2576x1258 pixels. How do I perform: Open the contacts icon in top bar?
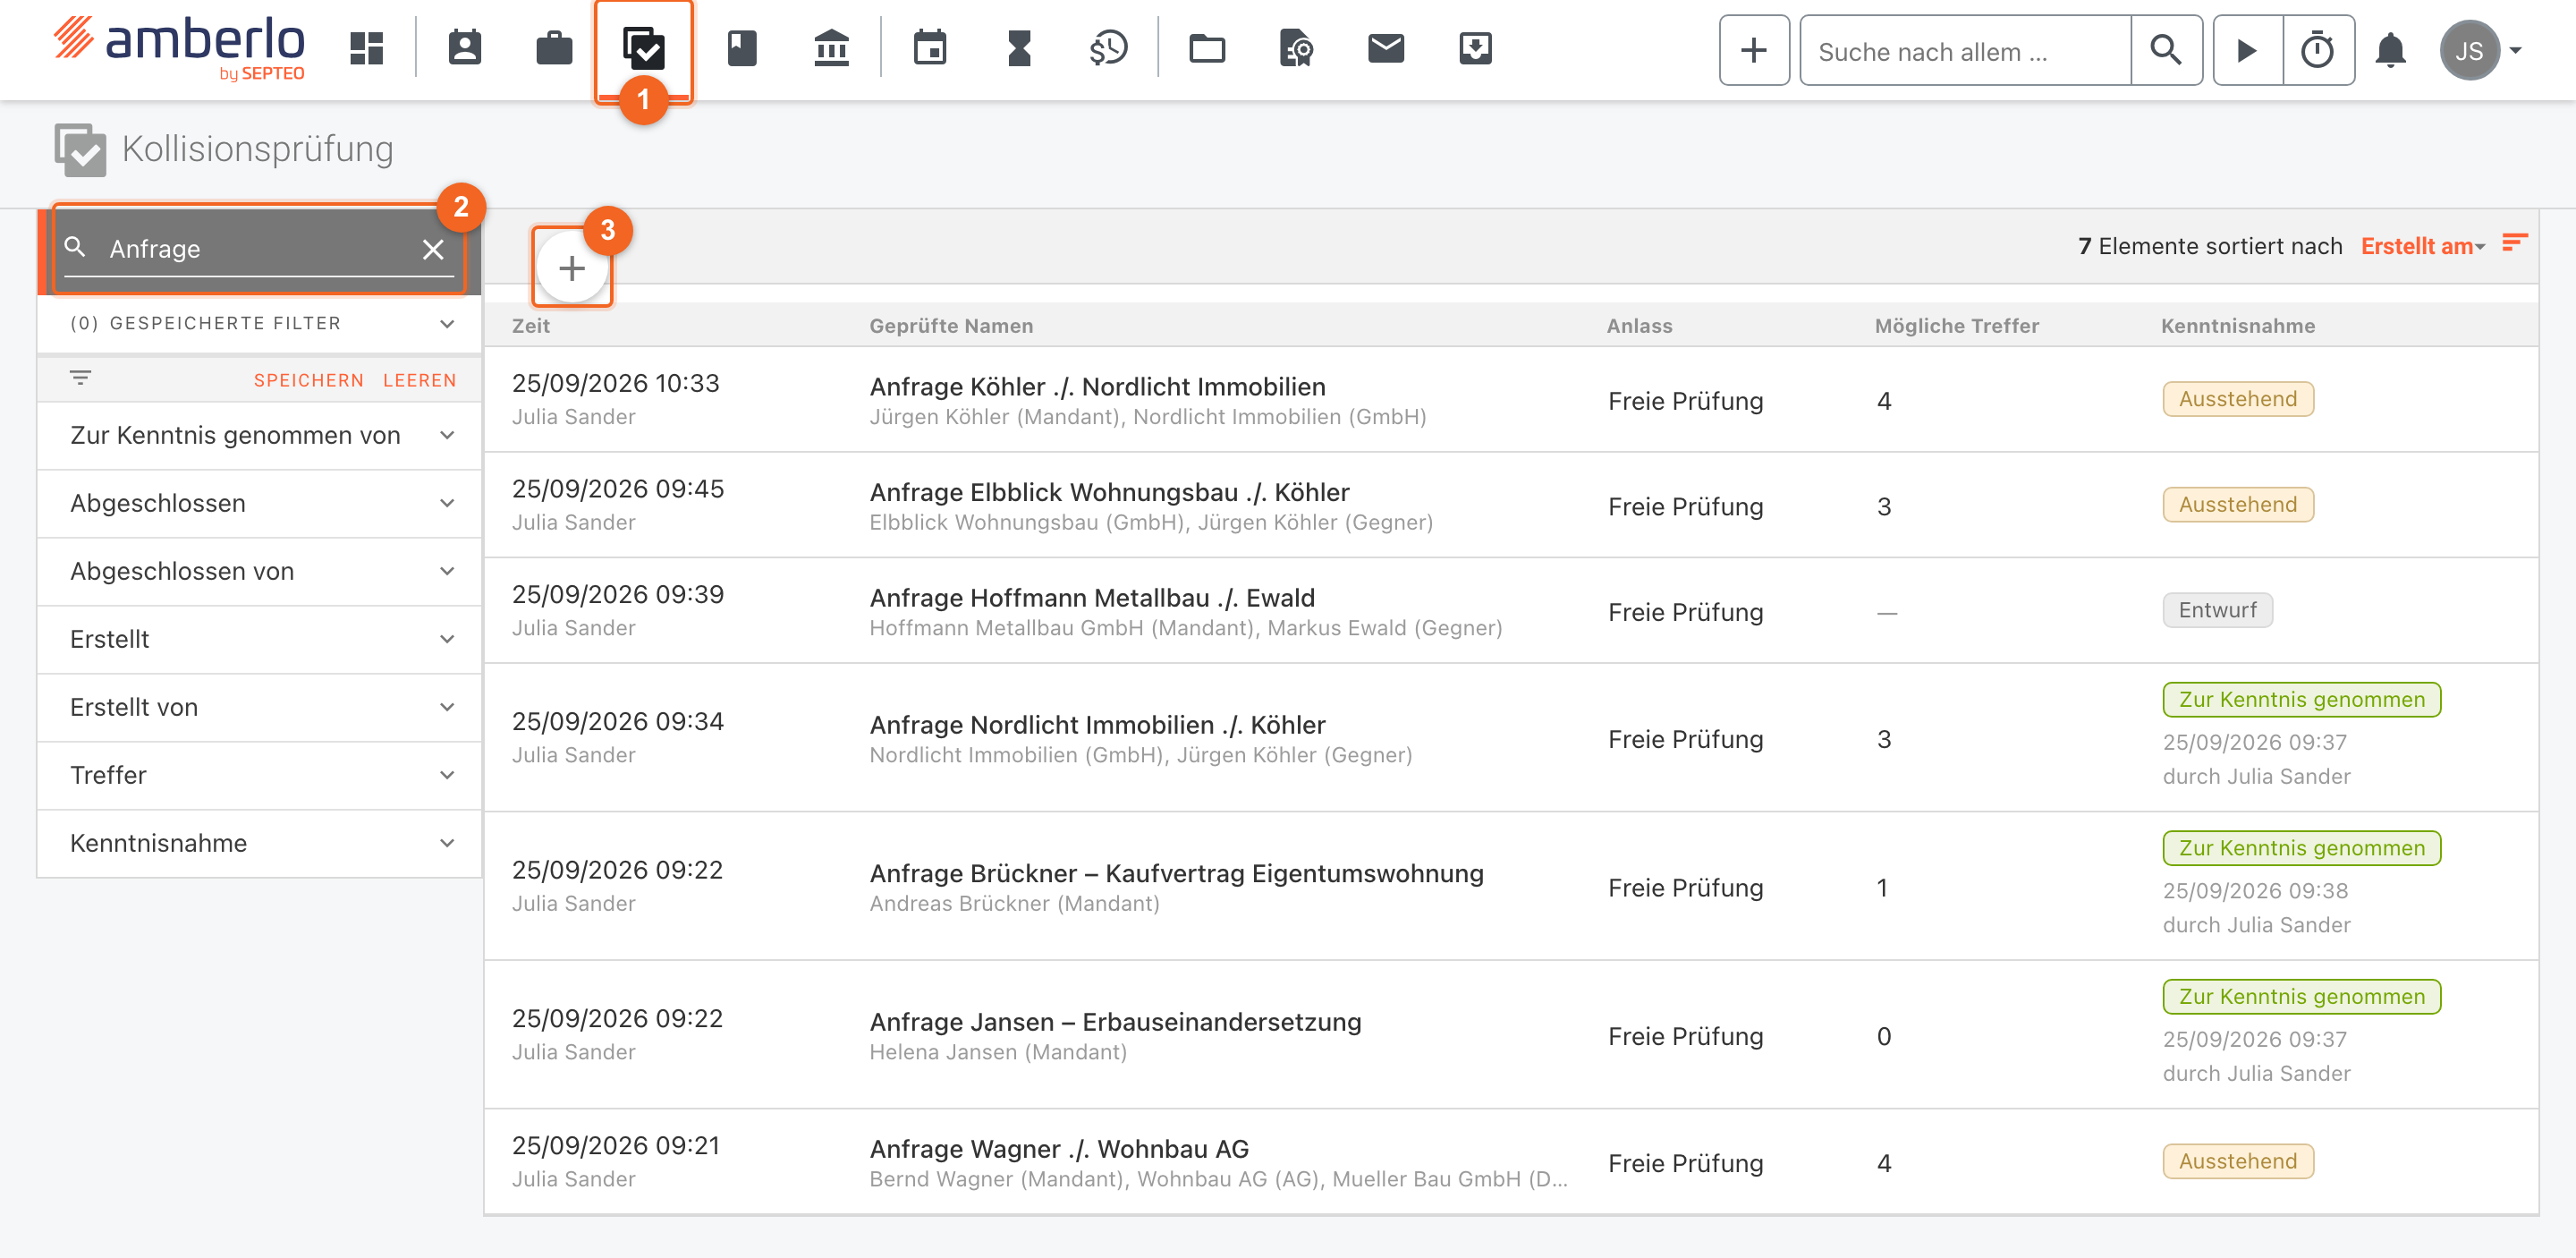(464, 48)
